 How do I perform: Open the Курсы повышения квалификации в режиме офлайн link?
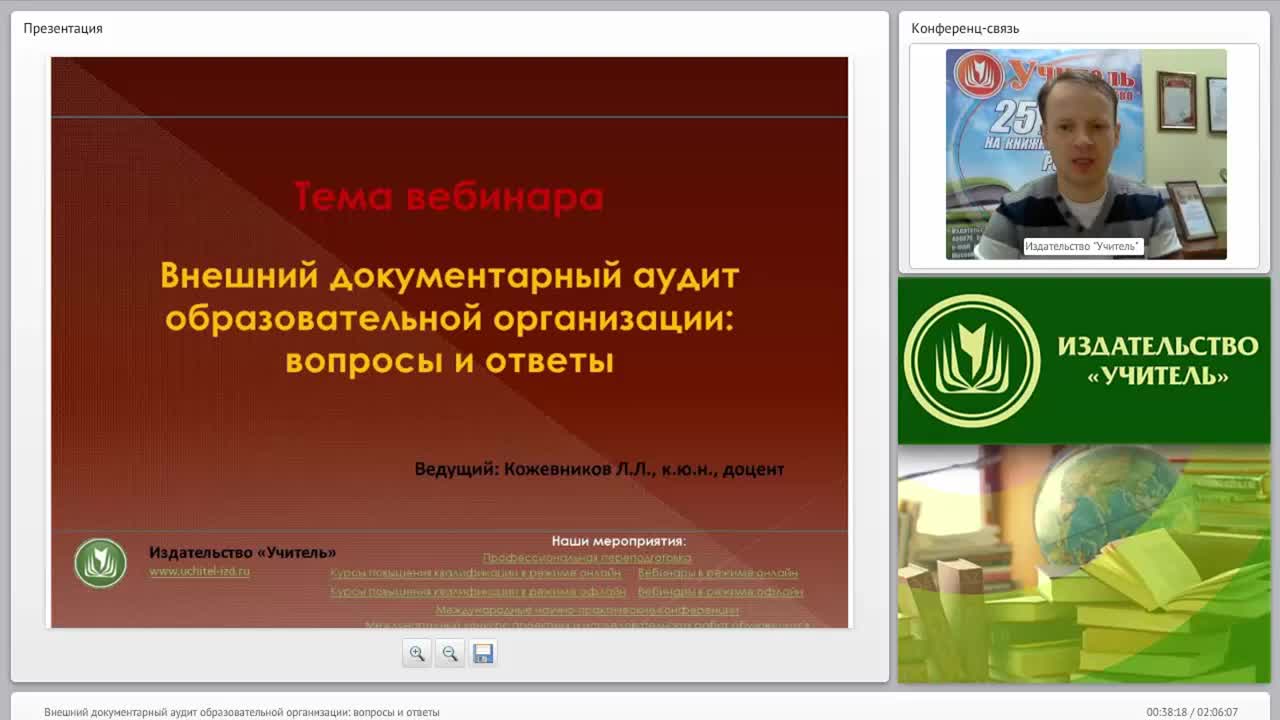click(476, 591)
